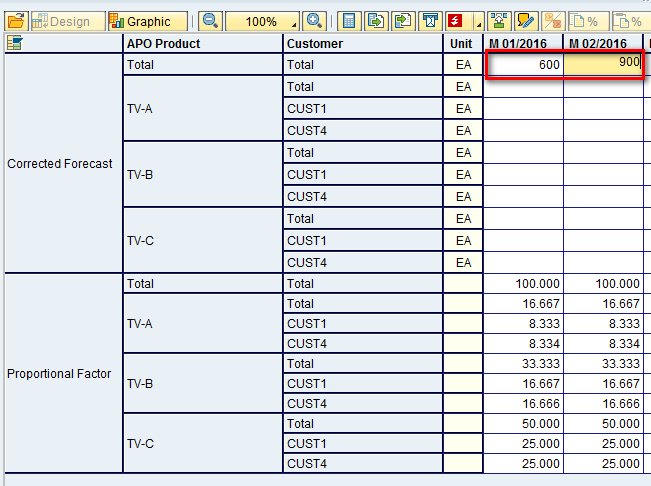Viewport: 651px width, 486px height.
Task: Zoom out with the minus magnifier
Action: [x=210, y=21]
